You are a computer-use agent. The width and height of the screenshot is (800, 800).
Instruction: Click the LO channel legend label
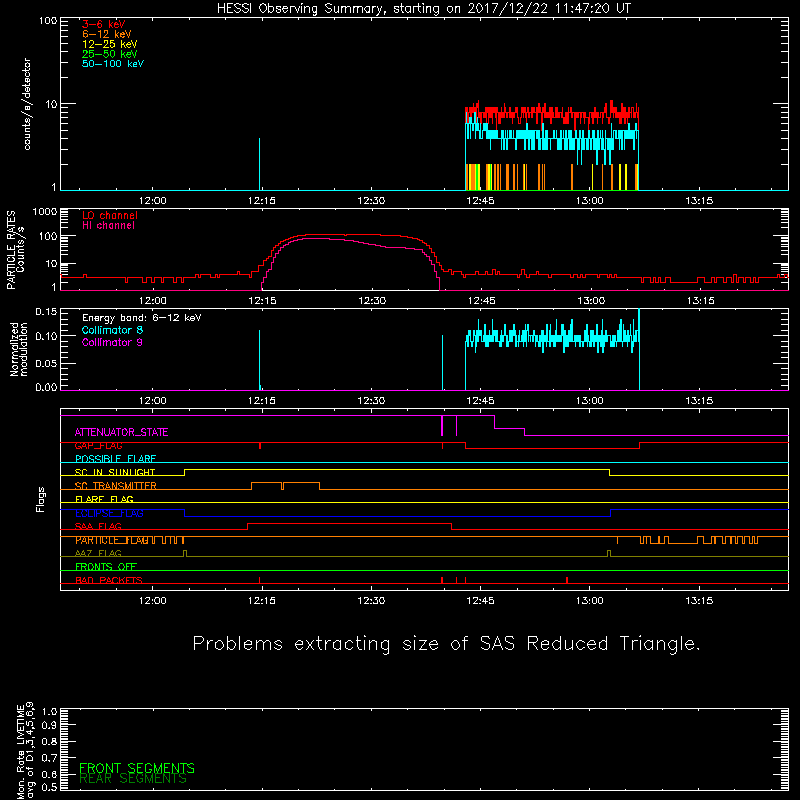pyautogui.click(x=110, y=215)
